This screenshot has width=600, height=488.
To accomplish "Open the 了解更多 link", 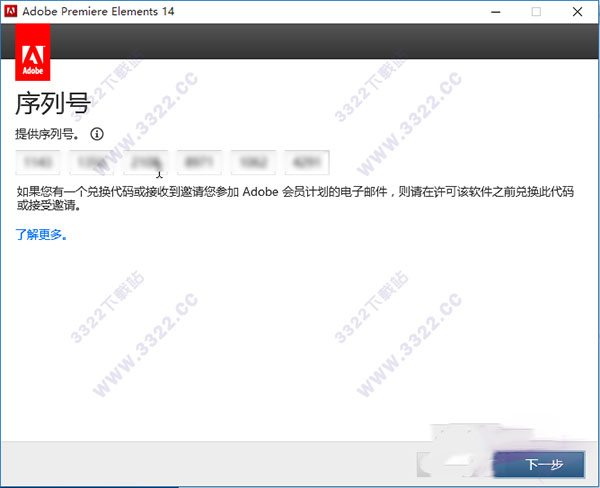I will point(41,234).
